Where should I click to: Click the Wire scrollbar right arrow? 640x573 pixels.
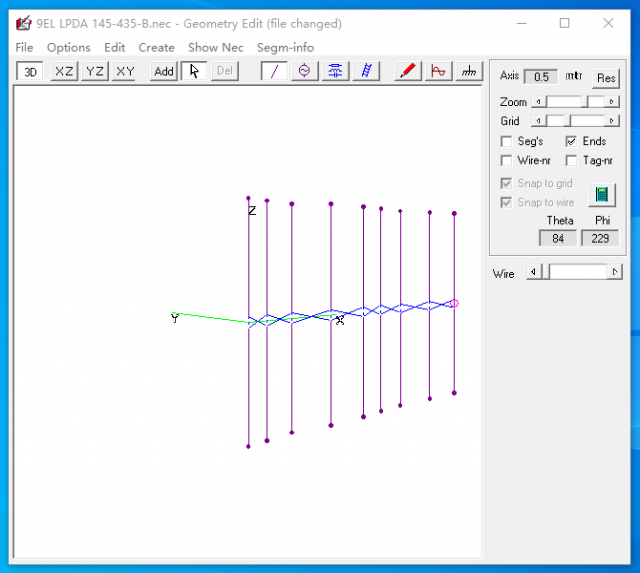615,272
